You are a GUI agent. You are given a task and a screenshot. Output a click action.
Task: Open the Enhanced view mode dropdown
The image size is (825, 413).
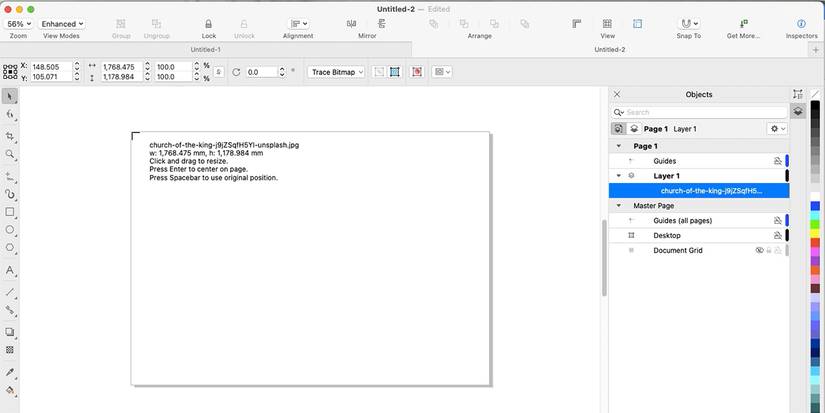(x=63, y=24)
